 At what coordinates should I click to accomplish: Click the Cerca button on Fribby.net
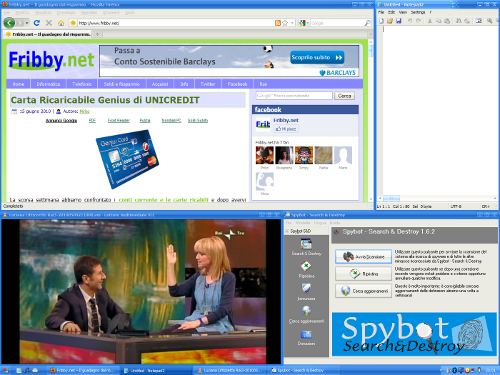click(x=344, y=96)
